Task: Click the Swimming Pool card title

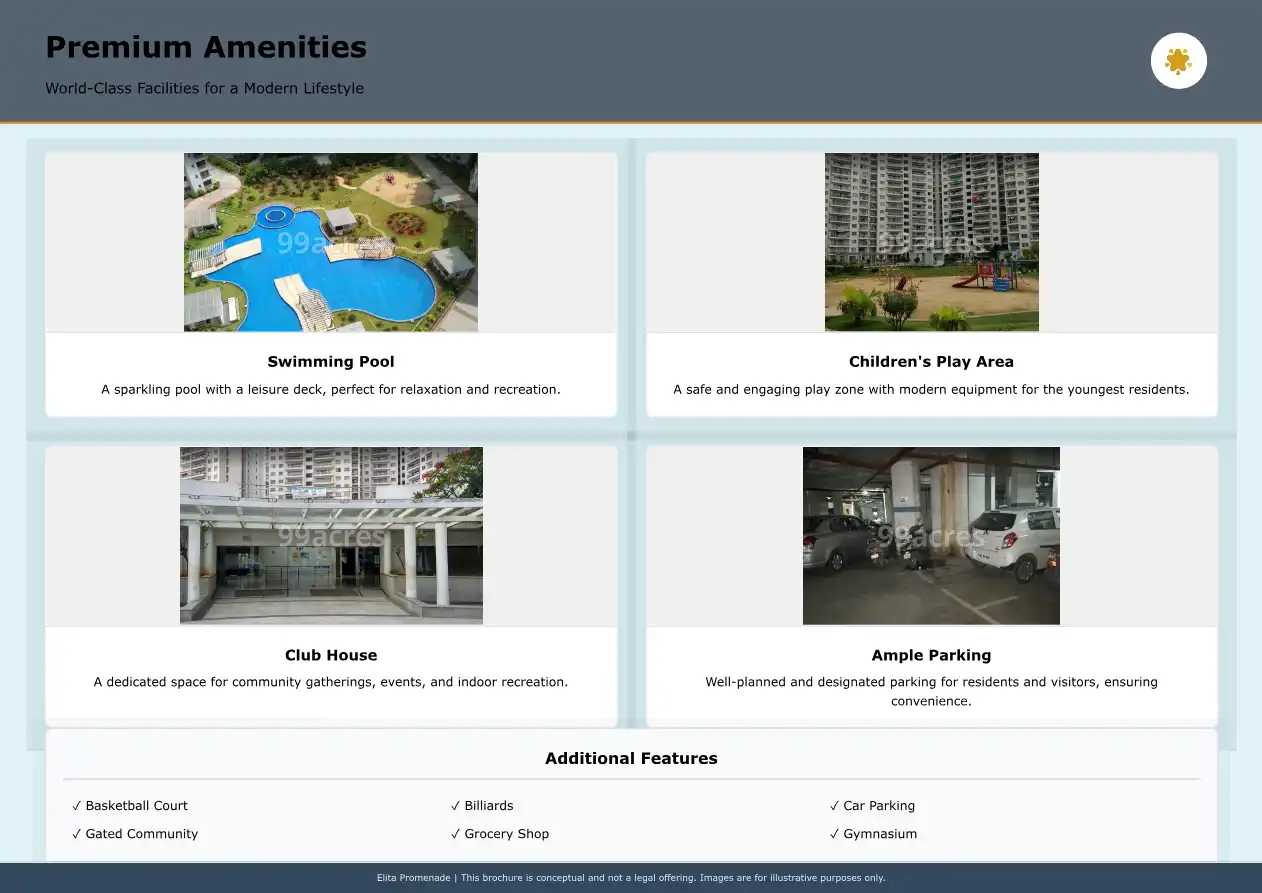Action: click(330, 362)
